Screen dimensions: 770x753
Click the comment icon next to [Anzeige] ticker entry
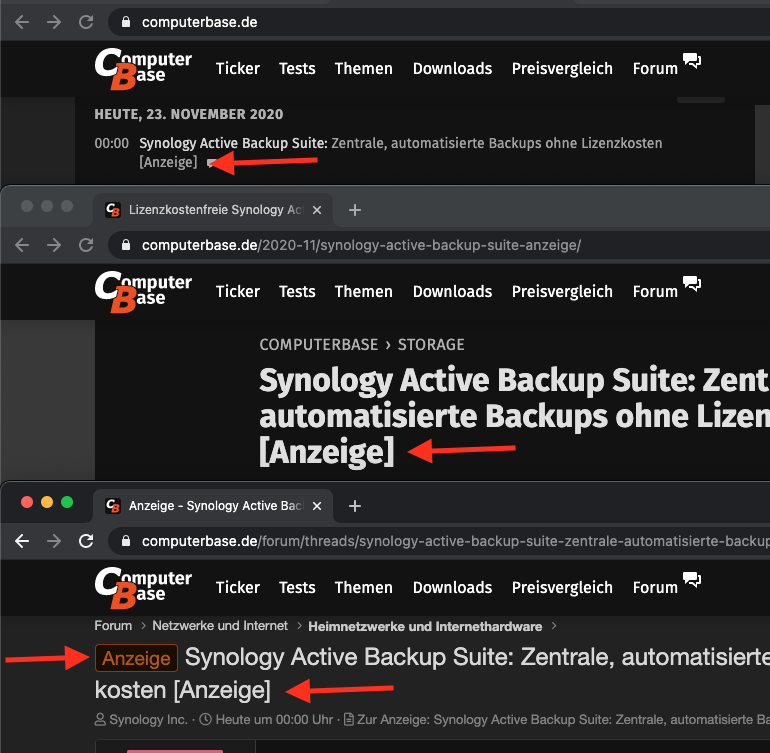click(x=211, y=163)
